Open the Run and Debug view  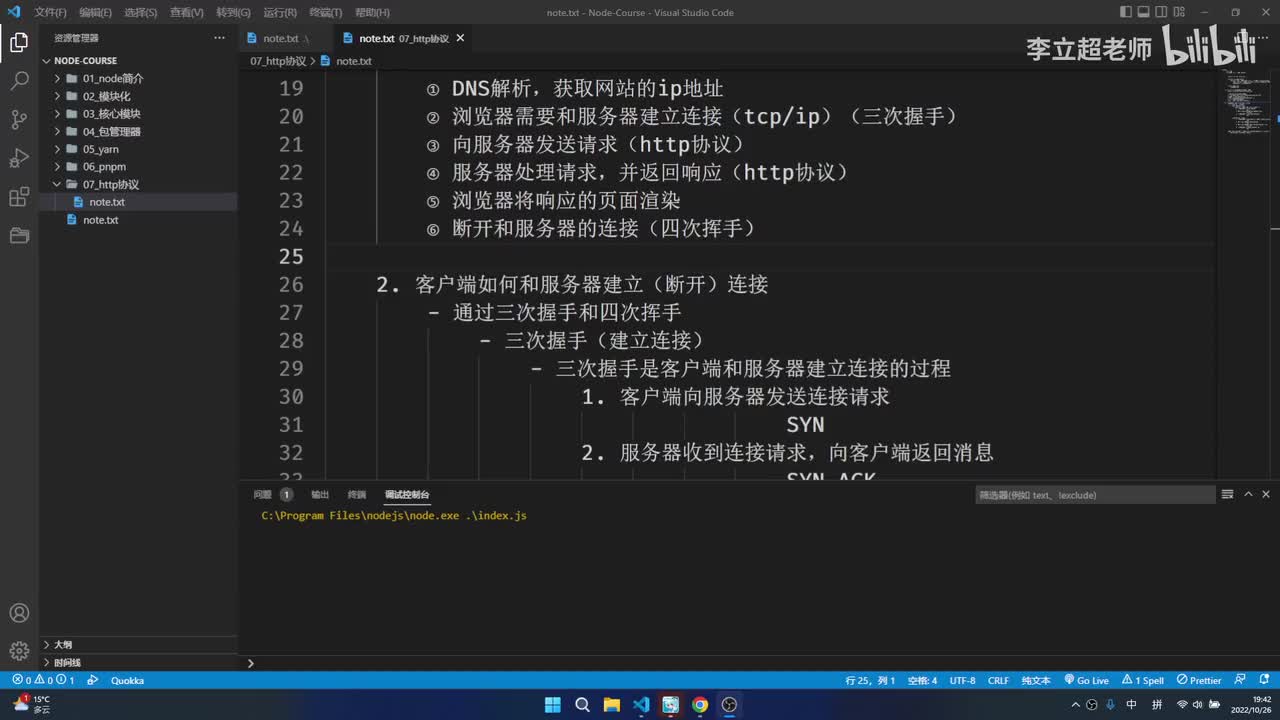click(19, 158)
